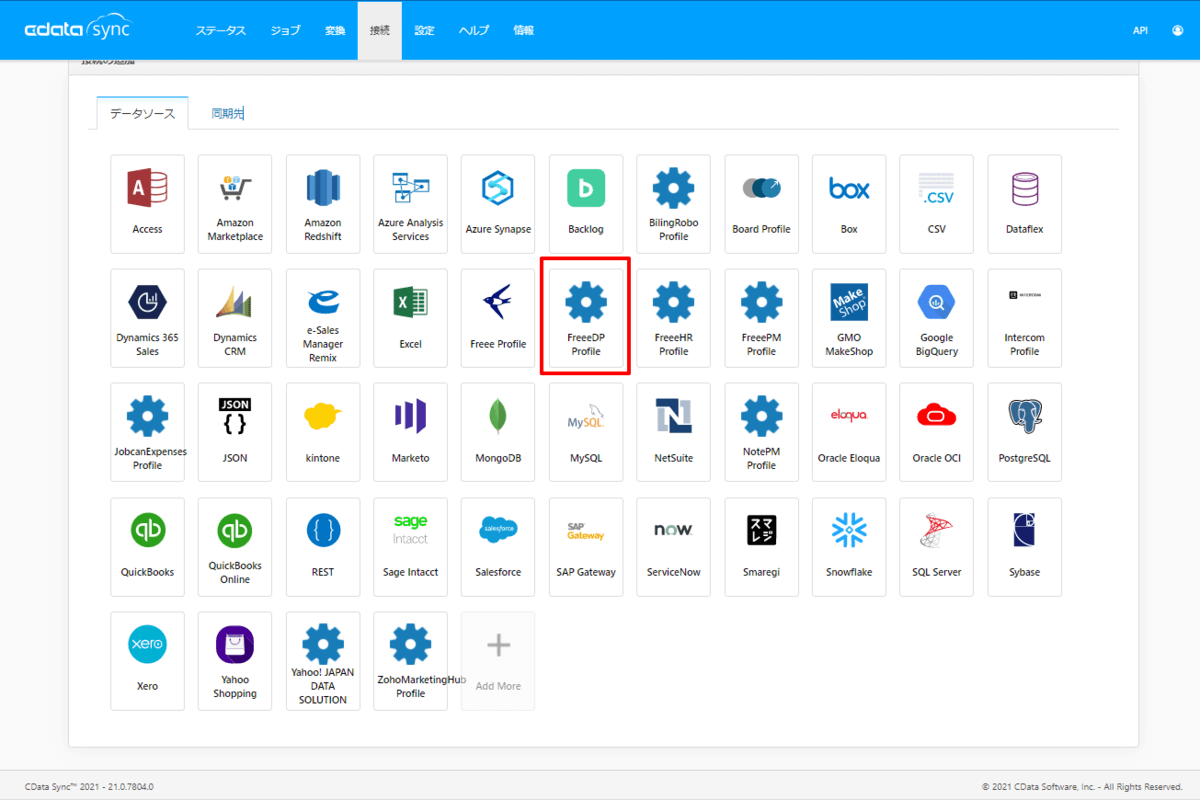This screenshot has width=1200, height=800.
Task: Open the 設定 menu
Action: pos(424,30)
